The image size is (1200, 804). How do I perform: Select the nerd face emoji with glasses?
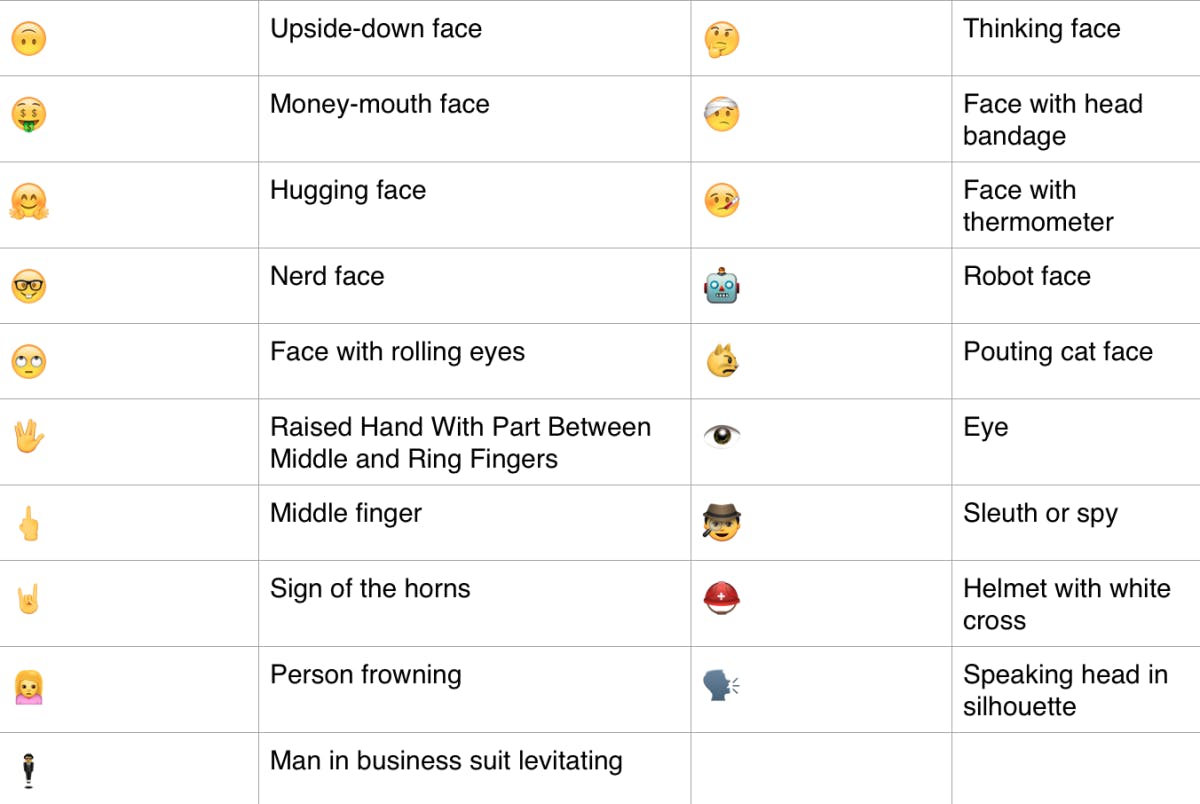tap(29, 287)
